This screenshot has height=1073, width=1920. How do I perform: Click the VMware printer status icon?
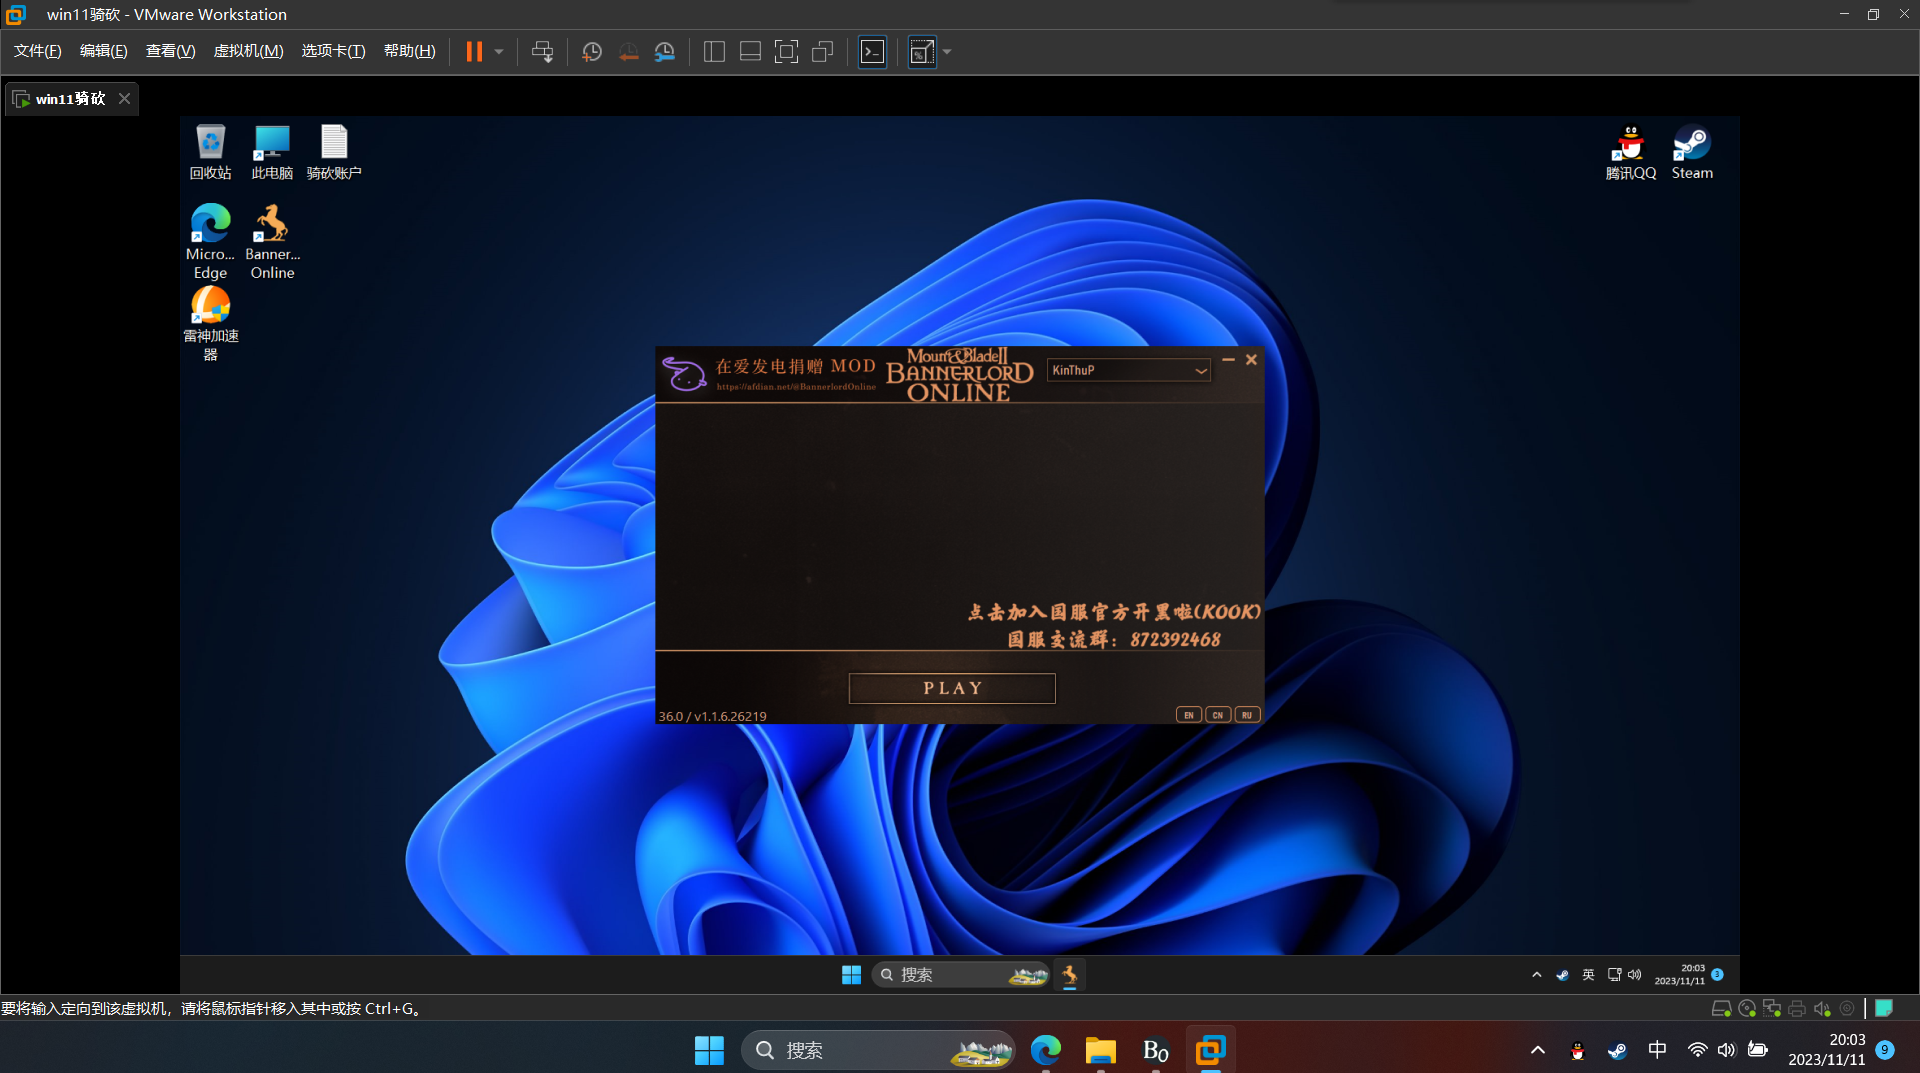pyautogui.click(x=1797, y=1008)
